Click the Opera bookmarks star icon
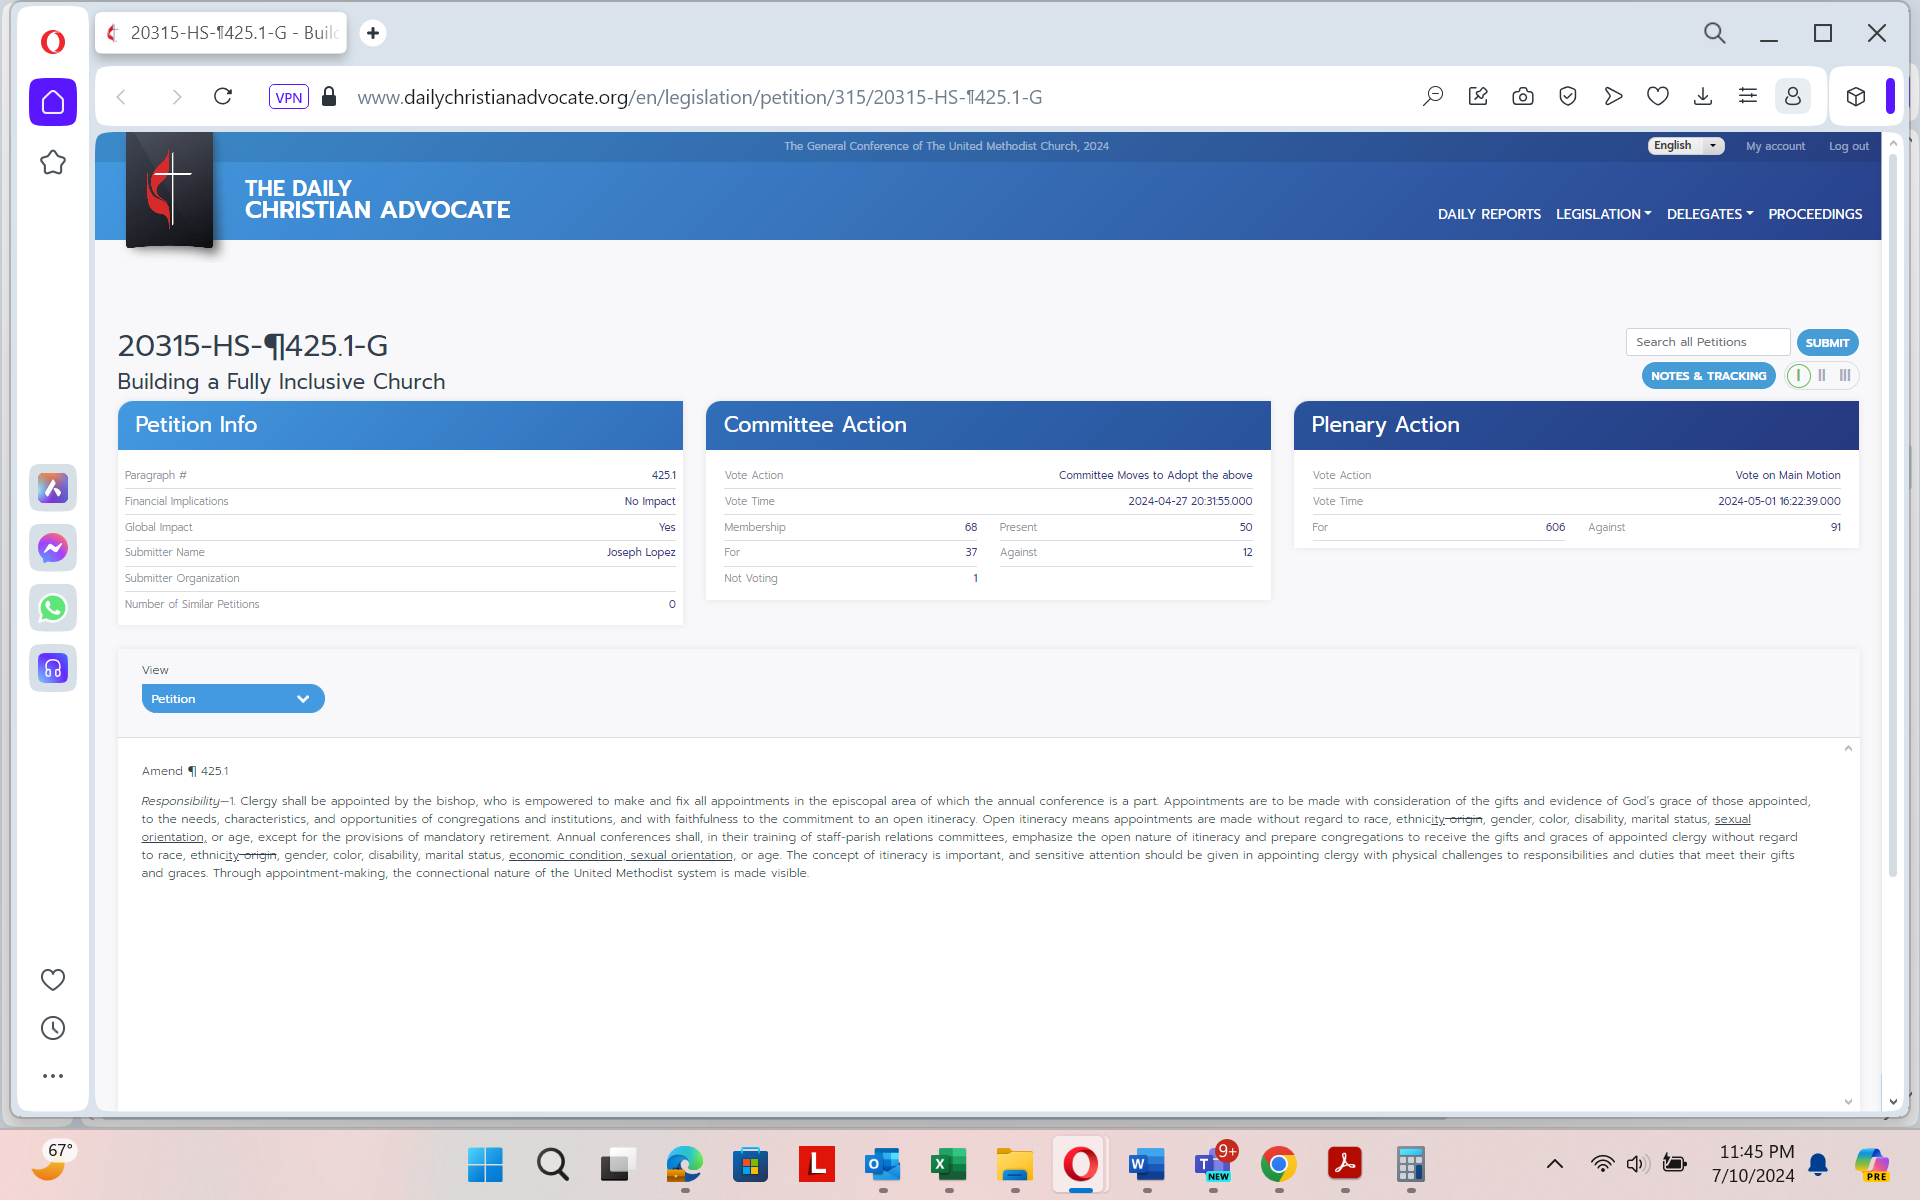The height and width of the screenshot is (1200, 1920). click(x=53, y=163)
